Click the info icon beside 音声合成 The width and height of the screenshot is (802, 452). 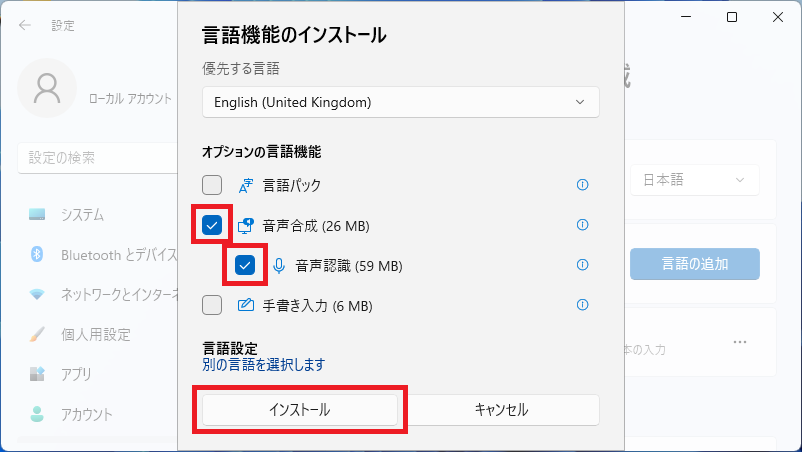coord(583,225)
